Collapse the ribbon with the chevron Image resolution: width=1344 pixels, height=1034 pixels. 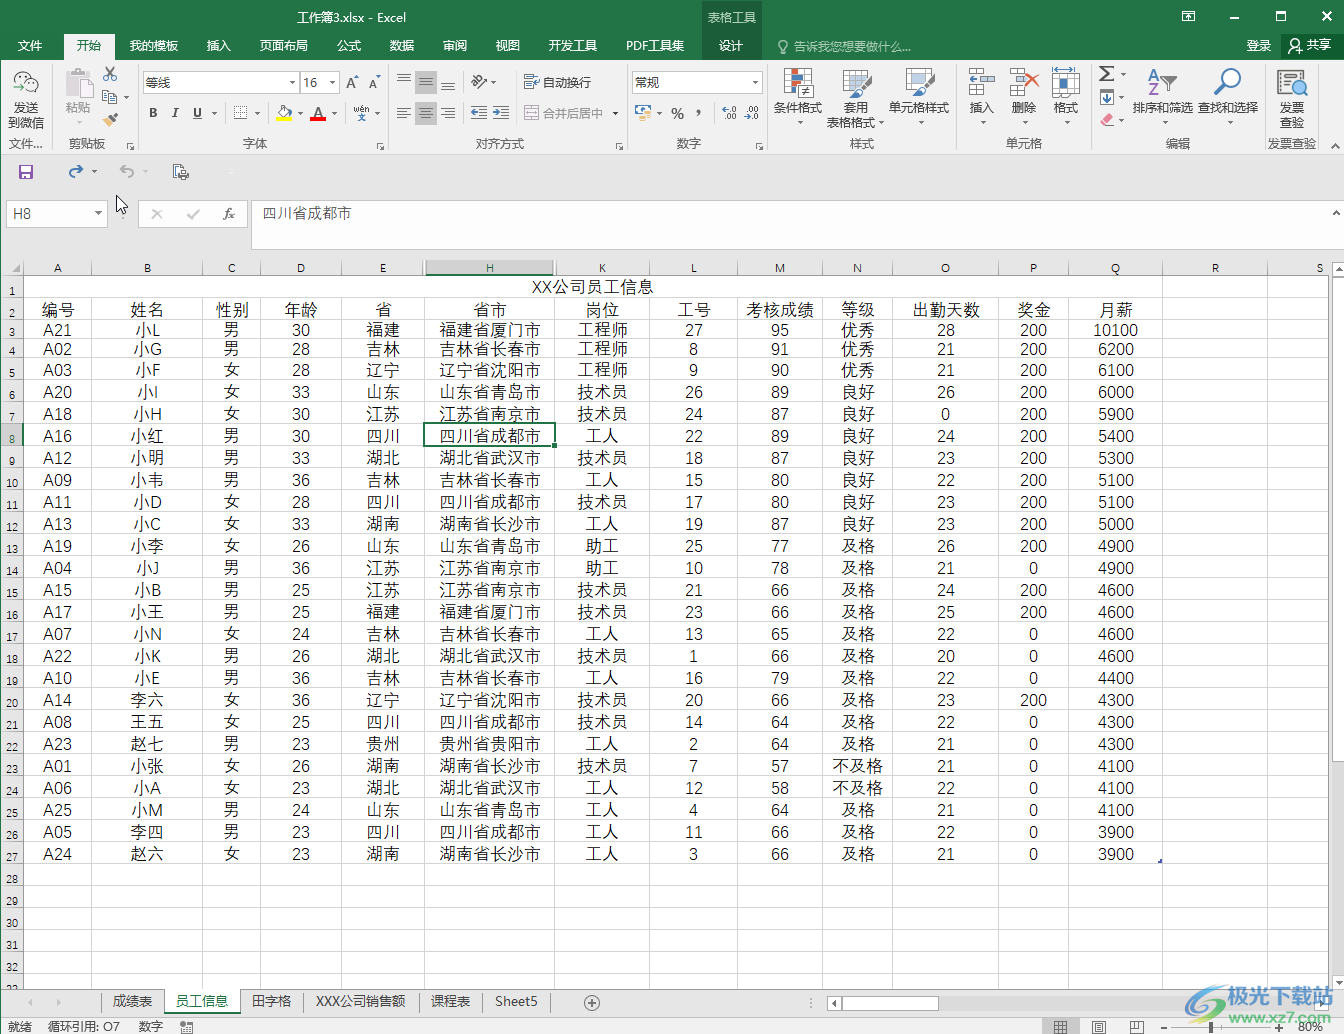pos(1335,146)
